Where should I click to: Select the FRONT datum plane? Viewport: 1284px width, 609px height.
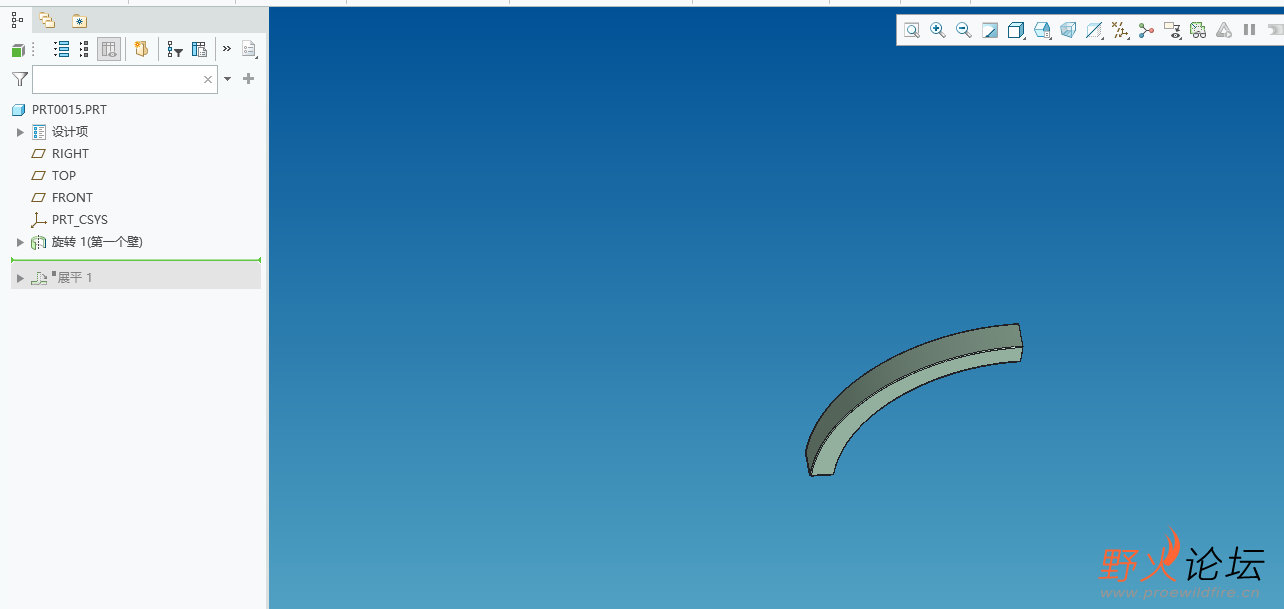click(x=72, y=198)
